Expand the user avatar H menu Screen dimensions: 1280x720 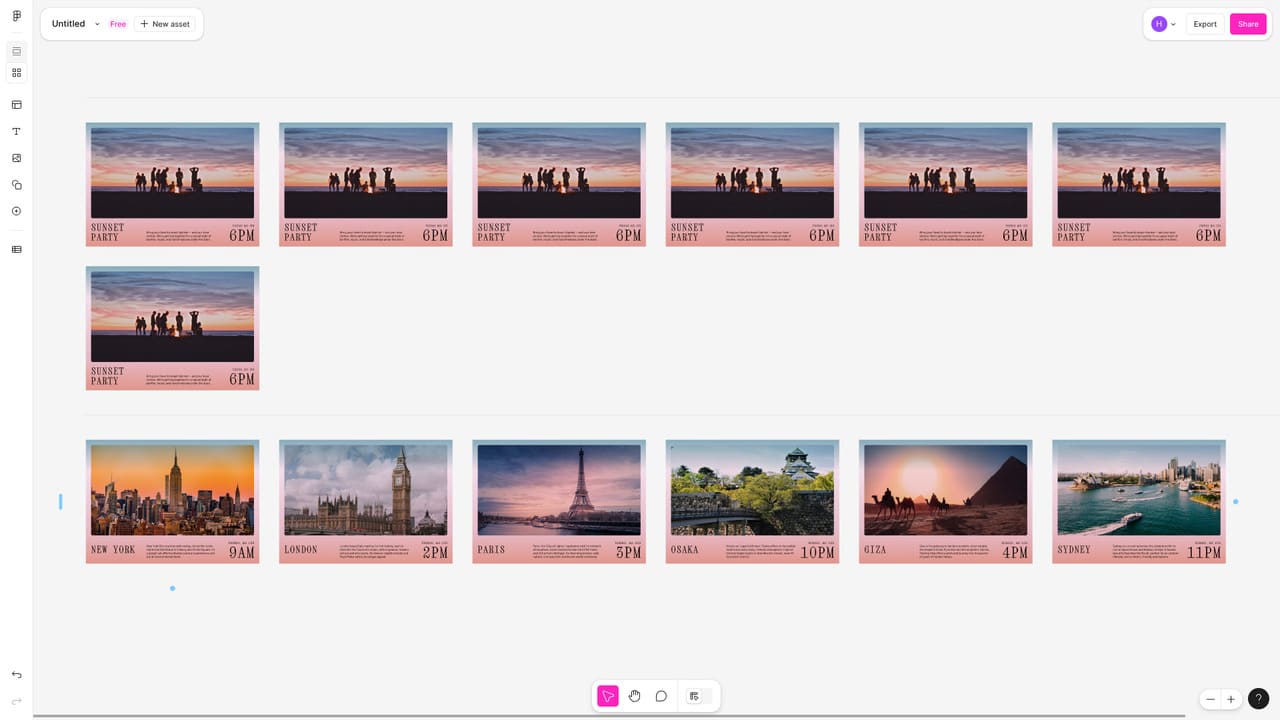coord(1164,24)
